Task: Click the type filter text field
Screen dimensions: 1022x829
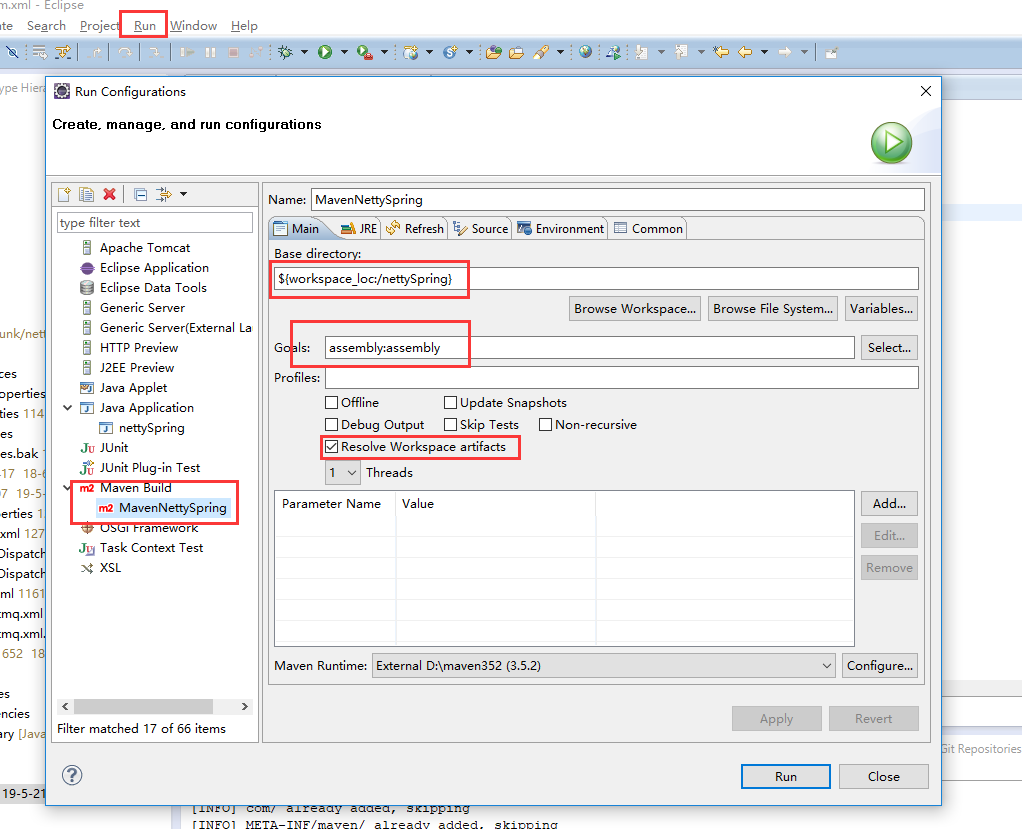Action: [x=154, y=223]
